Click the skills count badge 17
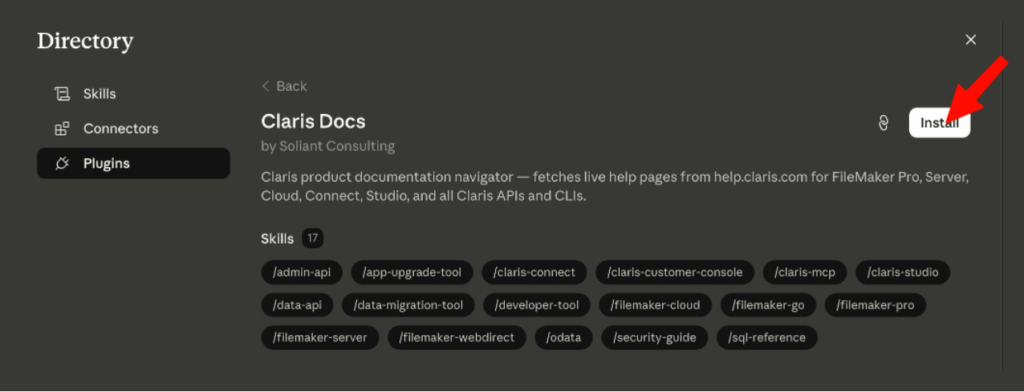 313,238
